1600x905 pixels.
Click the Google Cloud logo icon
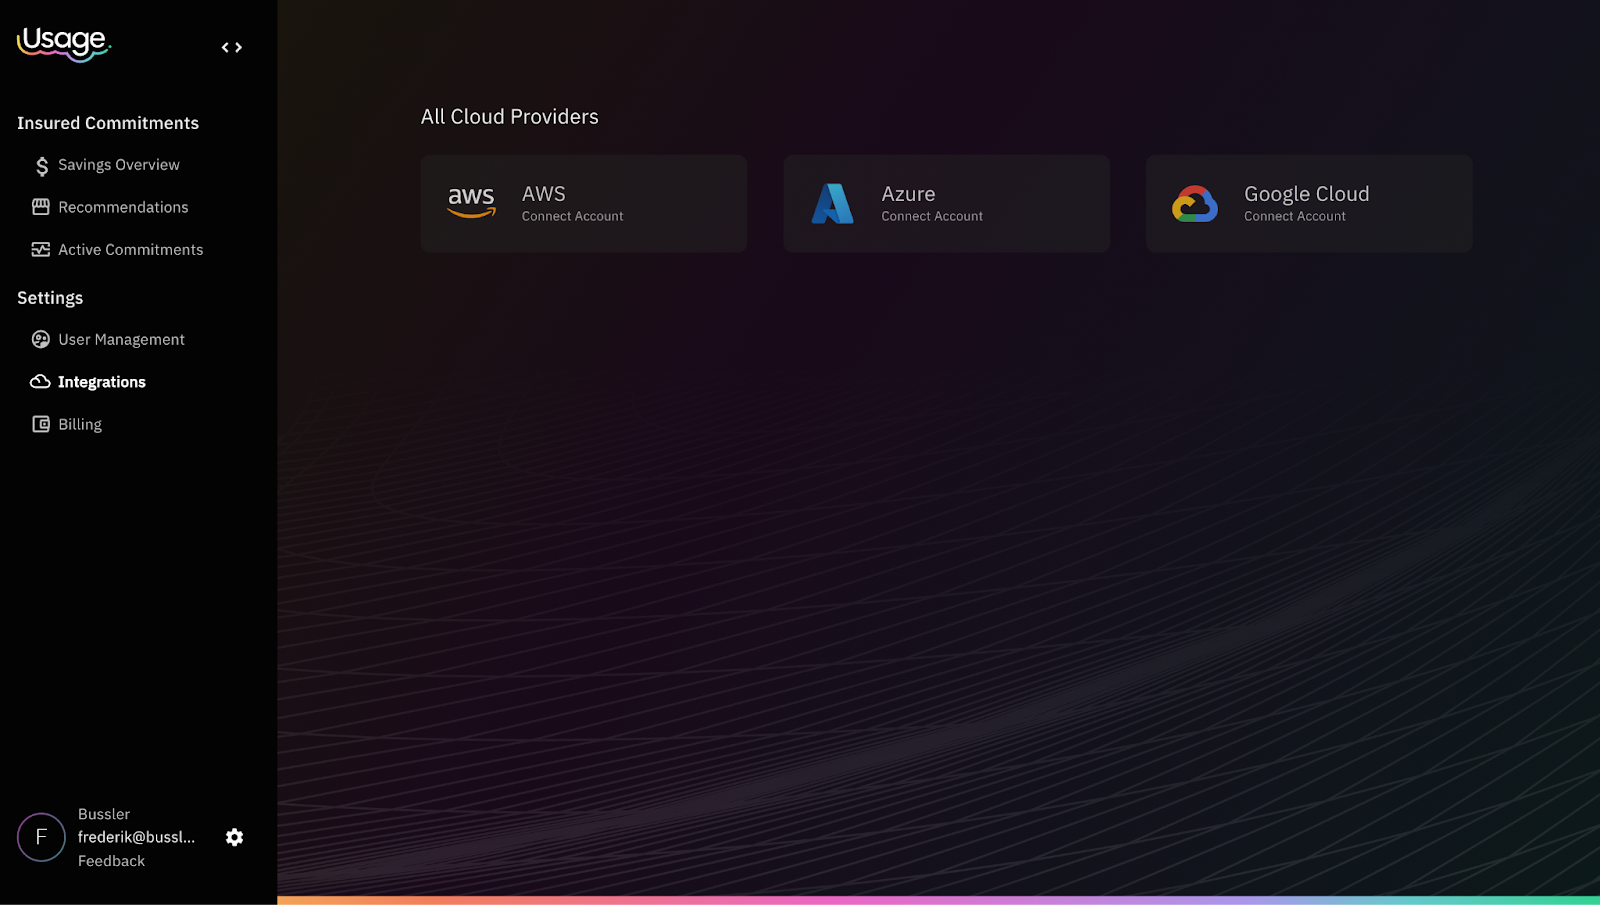click(x=1195, y=204)
